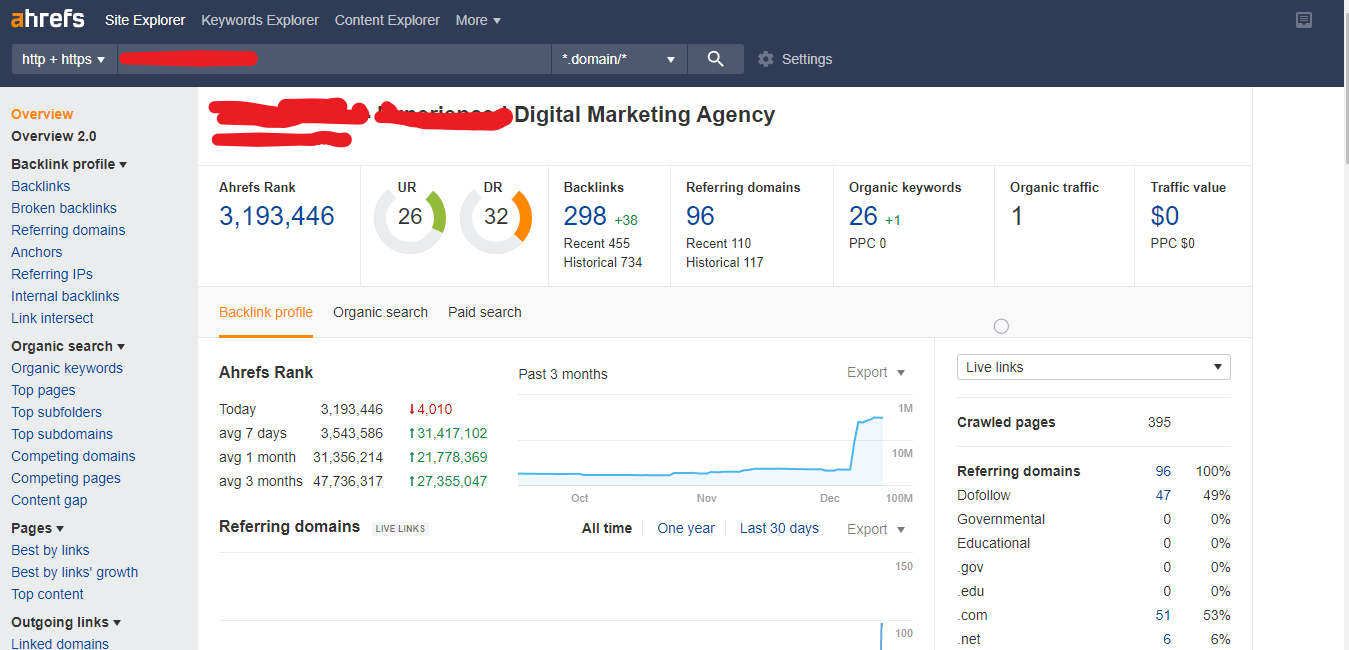This screenshot has width=1349, height=650.
Task: Switch to the Organic search tab
Action: coord(380,312)
